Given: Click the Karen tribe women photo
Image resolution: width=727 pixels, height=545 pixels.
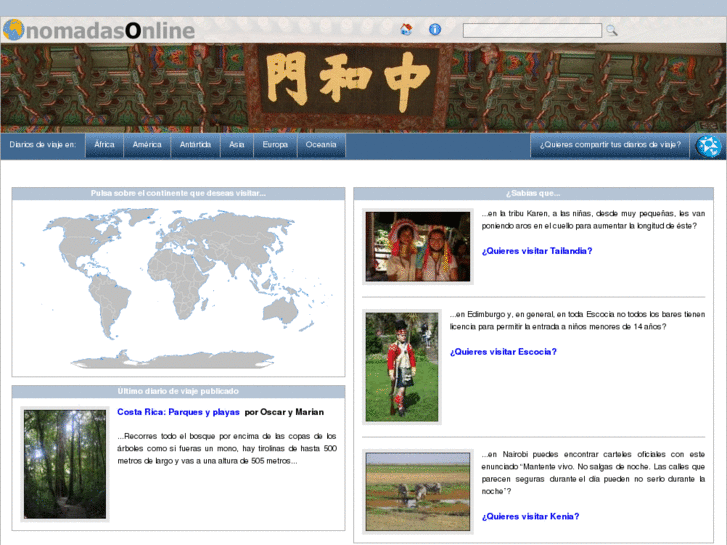Looking at the screenshot, I should [x=418, y=246].
